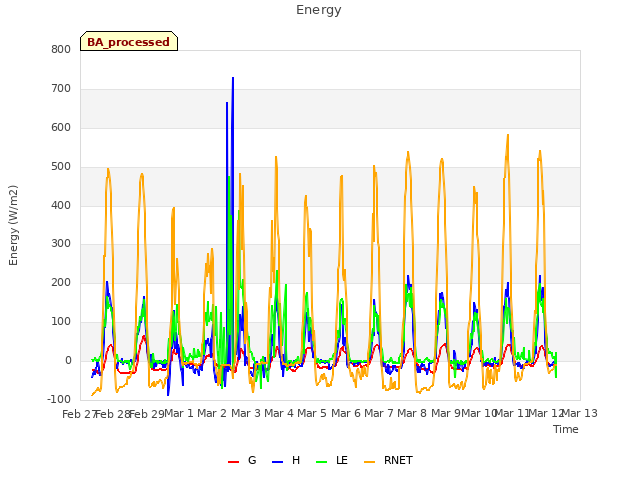Click the 800 y-axis tick label

coord(61,49)
